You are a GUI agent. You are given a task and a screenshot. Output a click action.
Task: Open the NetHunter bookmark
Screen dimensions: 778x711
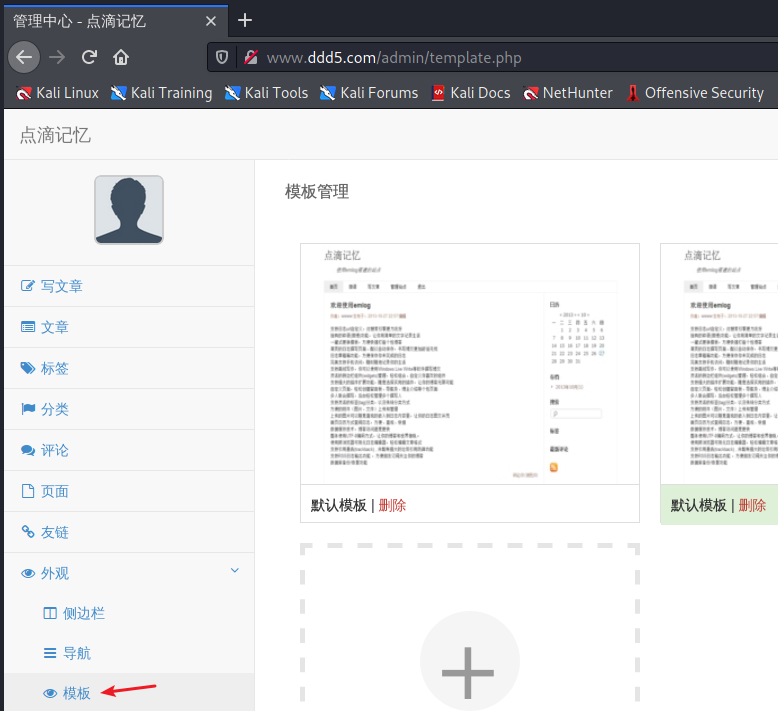(568, 93)
